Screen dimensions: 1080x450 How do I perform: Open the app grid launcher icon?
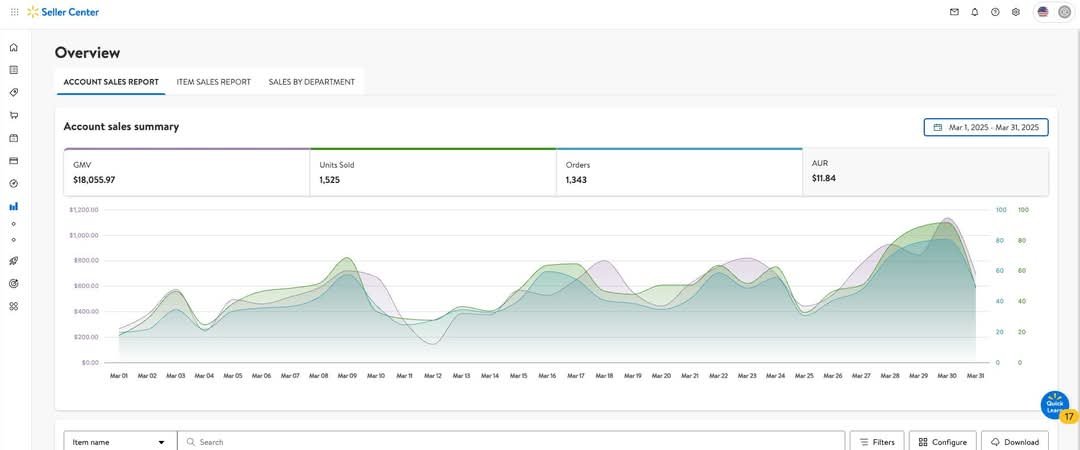coord(14,12)
